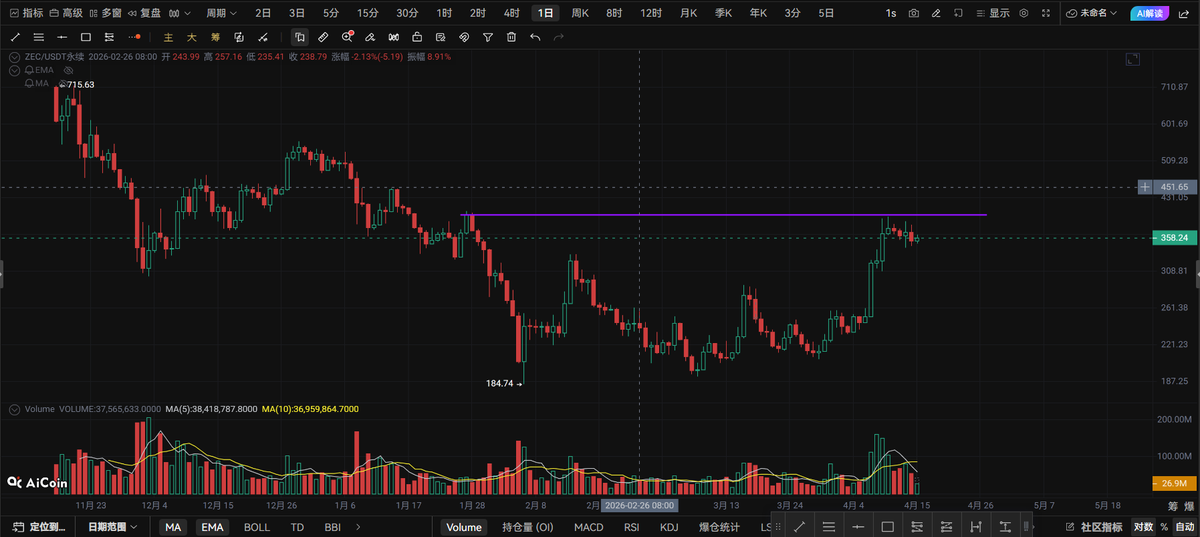Select the active 1日 timeframe

(x=545, y=13)
